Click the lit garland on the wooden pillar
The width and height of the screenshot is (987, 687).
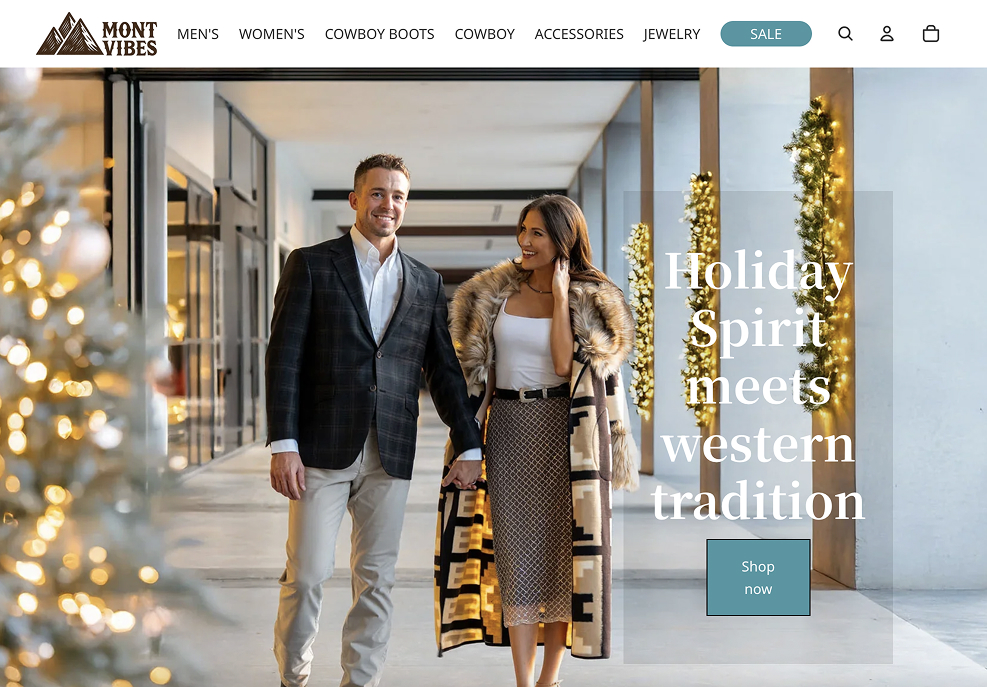[x=818, y=252]
